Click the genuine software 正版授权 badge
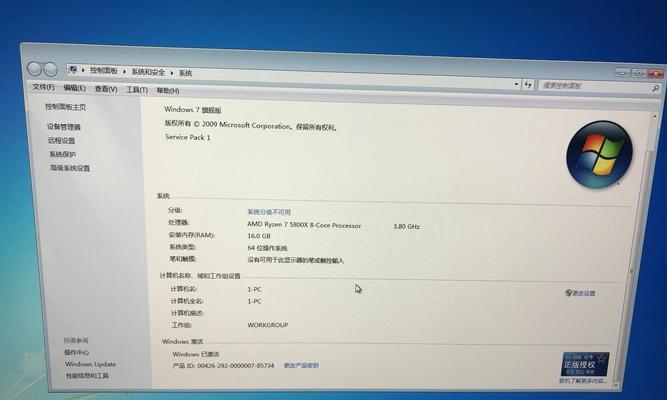Image resolution: width=667 pixels, height=400 pixels. pos(585,364)
